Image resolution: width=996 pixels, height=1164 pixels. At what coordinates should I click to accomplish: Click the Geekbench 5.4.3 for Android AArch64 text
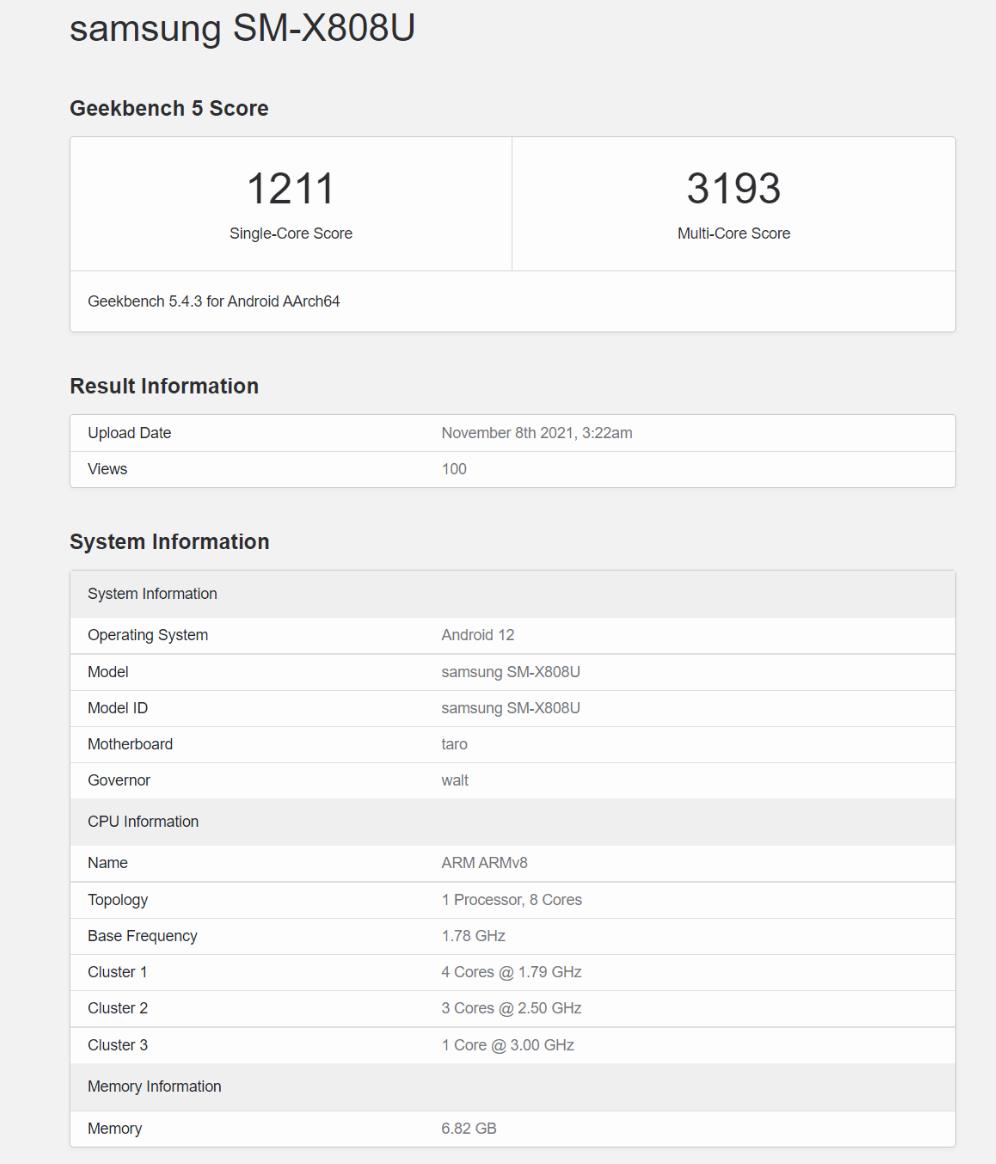213,301
